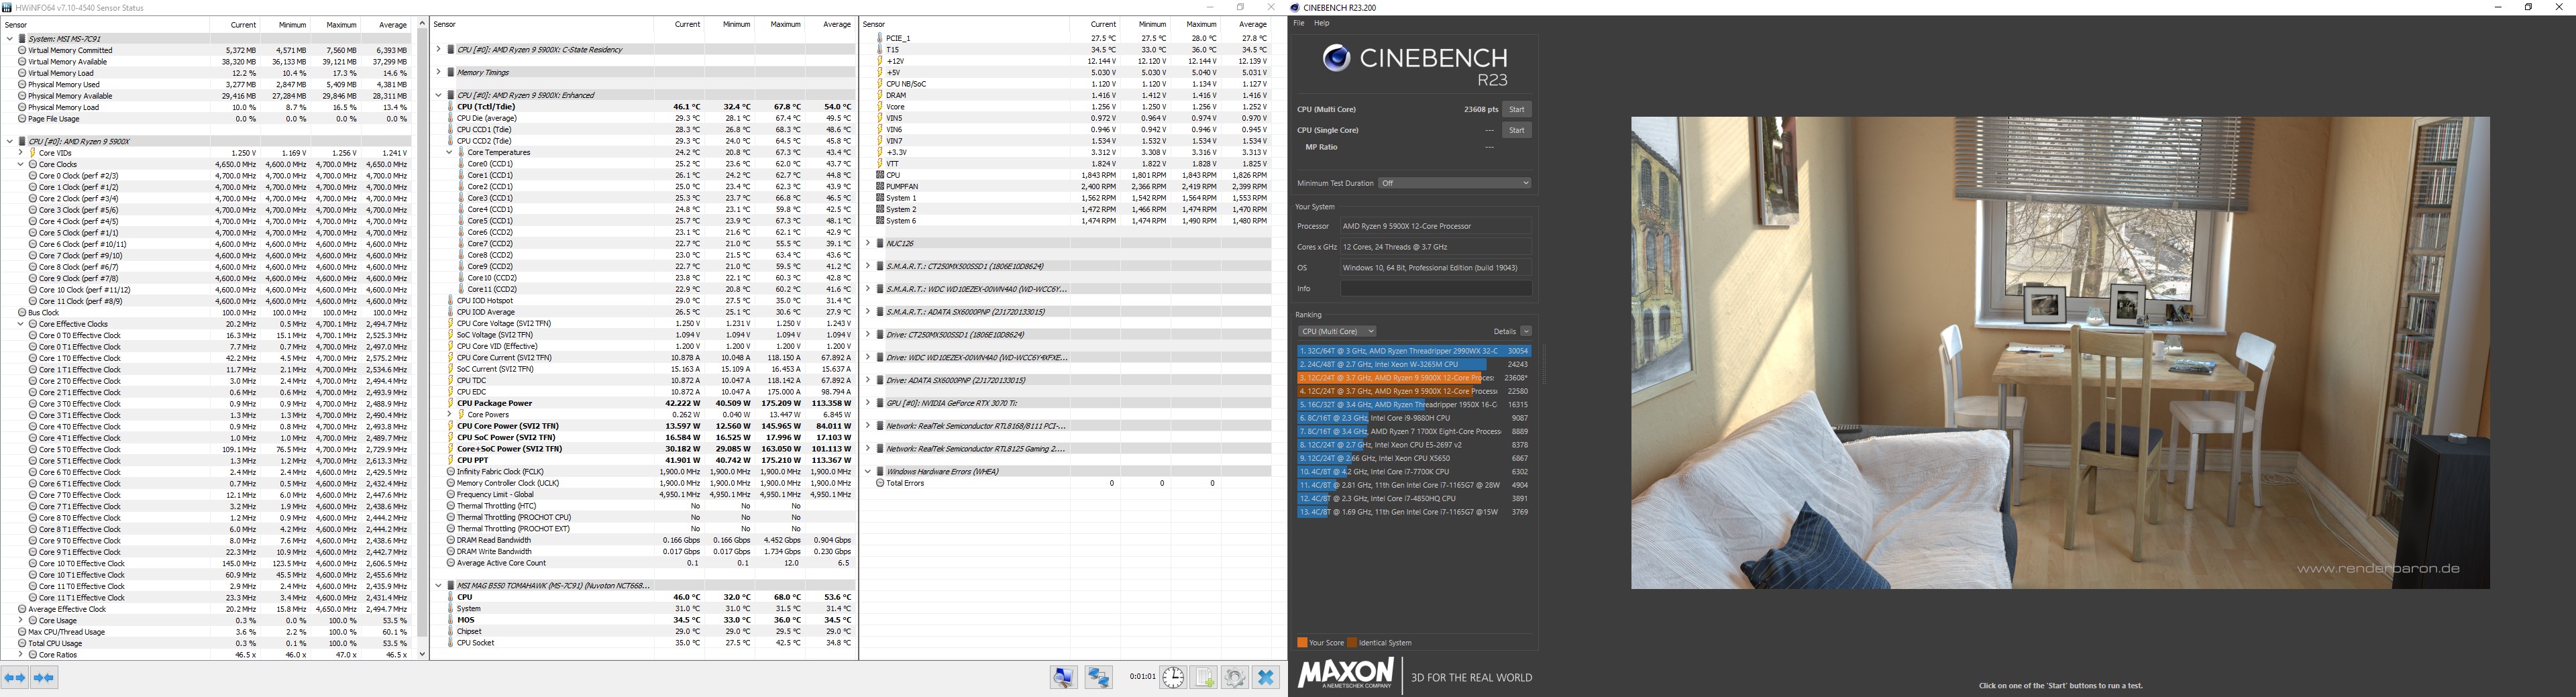Click the lightning icon beside +12V sensor

coord(880,61)
